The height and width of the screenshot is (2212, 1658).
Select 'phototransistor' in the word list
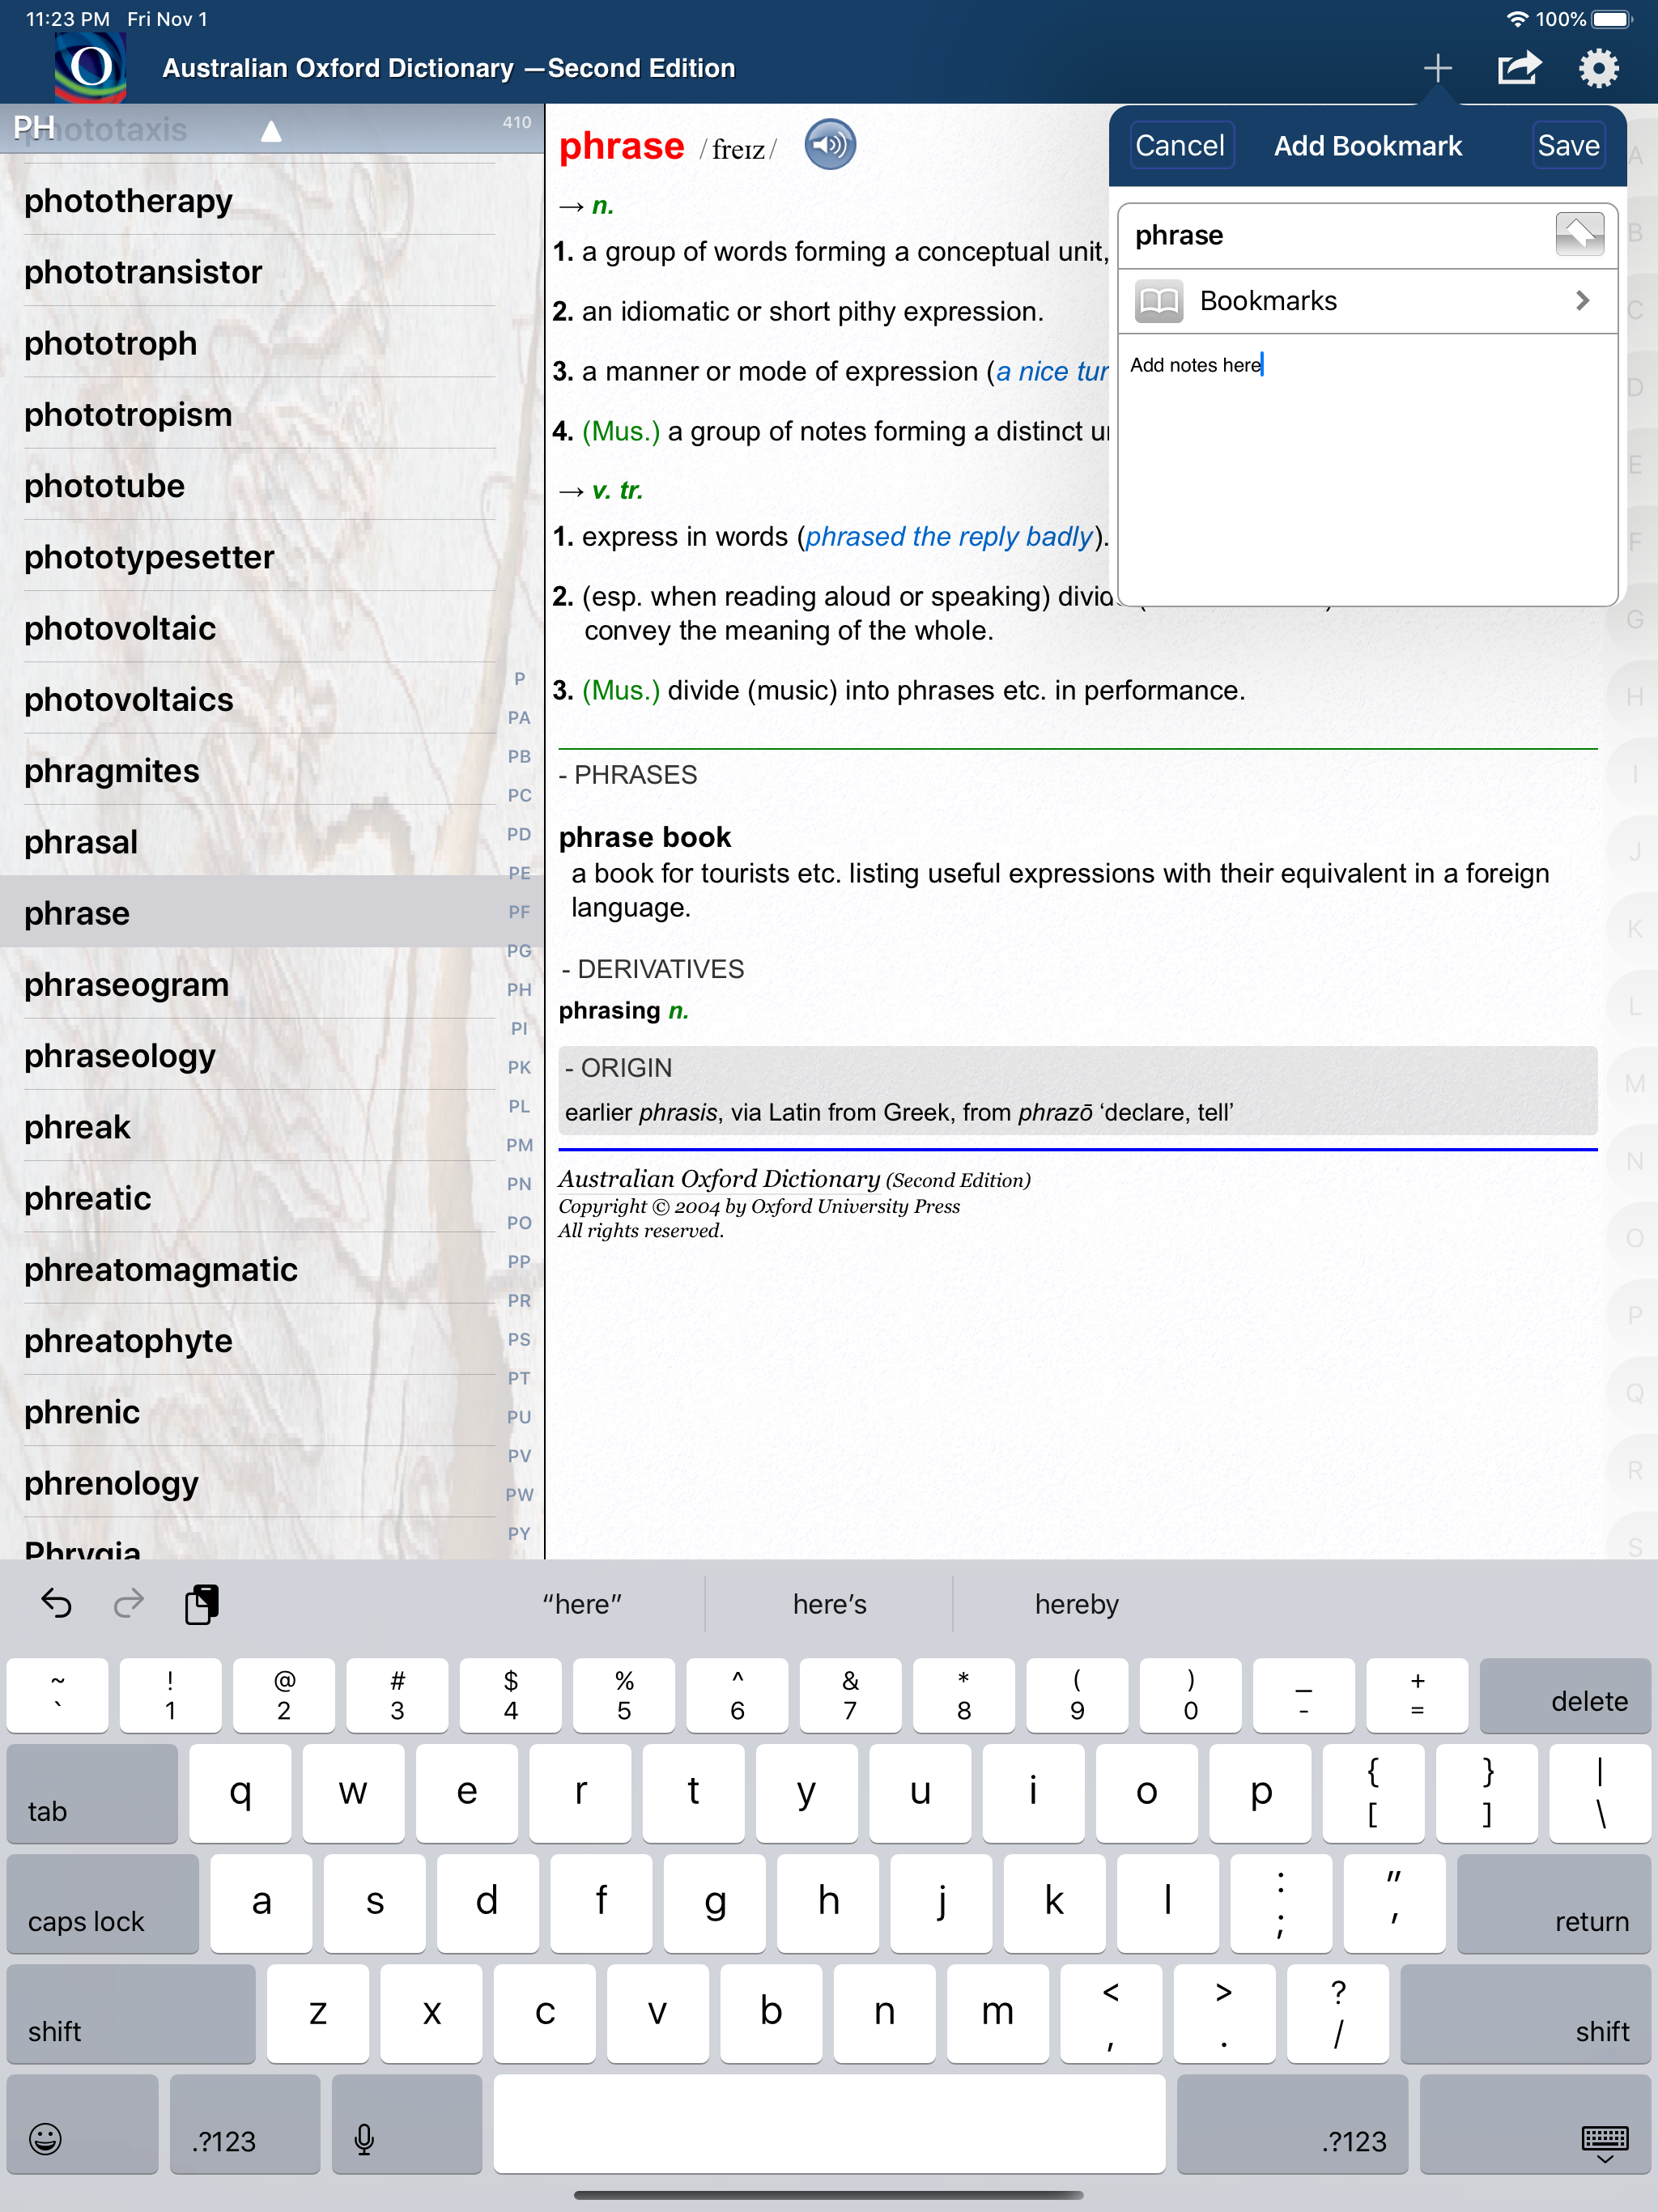click(260, 271)
